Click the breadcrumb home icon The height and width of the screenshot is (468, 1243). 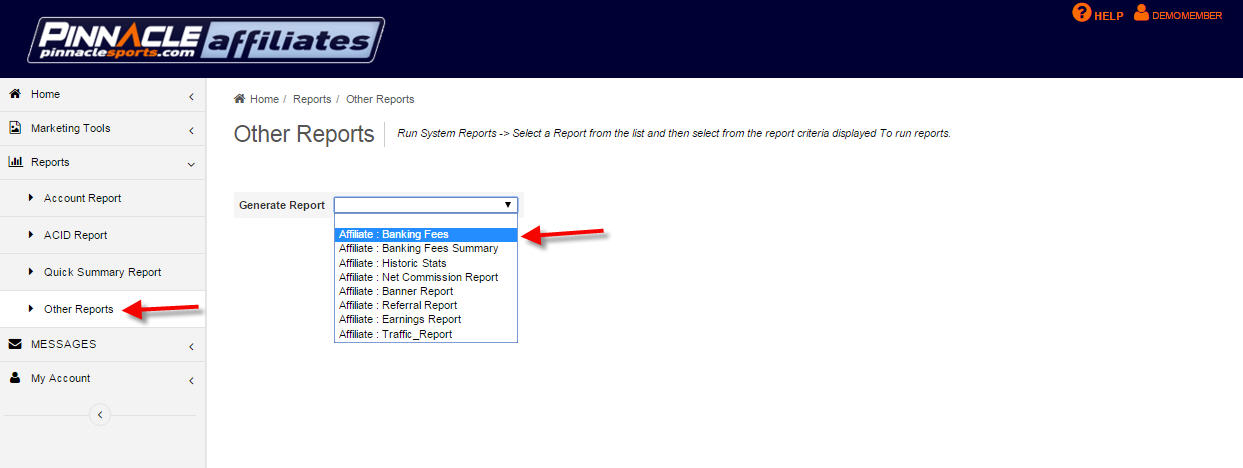[239, 99]
